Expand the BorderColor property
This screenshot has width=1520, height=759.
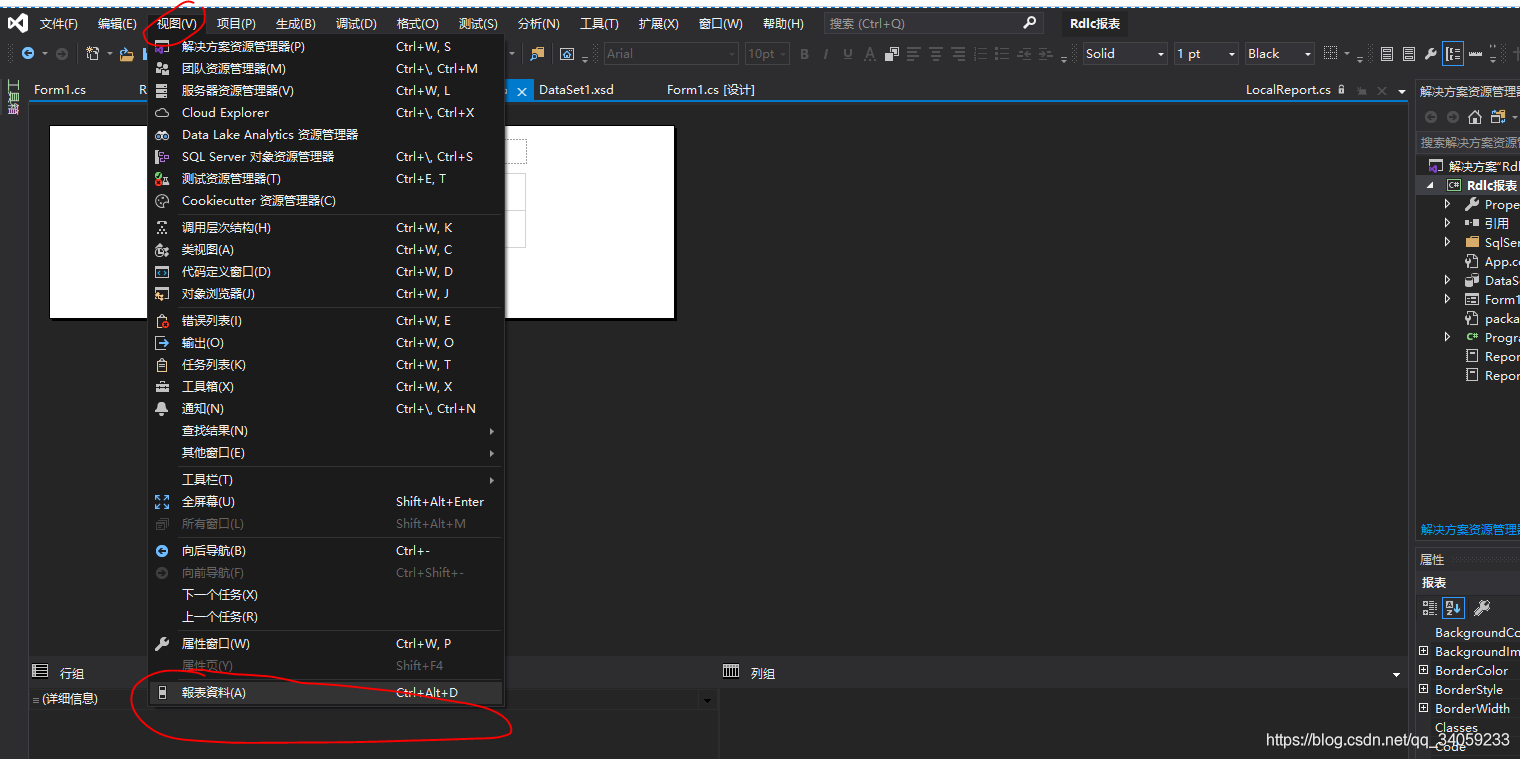1424,670
